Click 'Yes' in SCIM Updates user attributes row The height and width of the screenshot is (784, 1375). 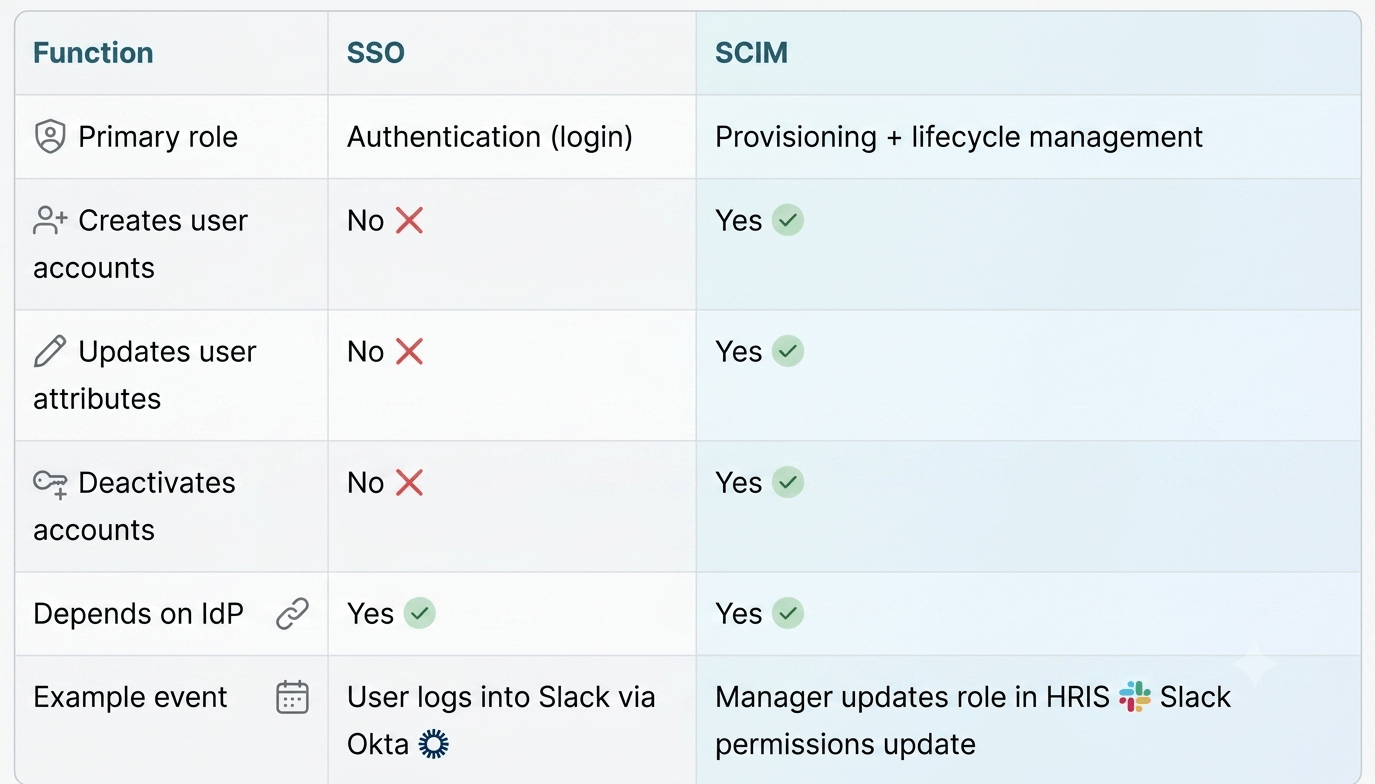(x=739, y=351)
